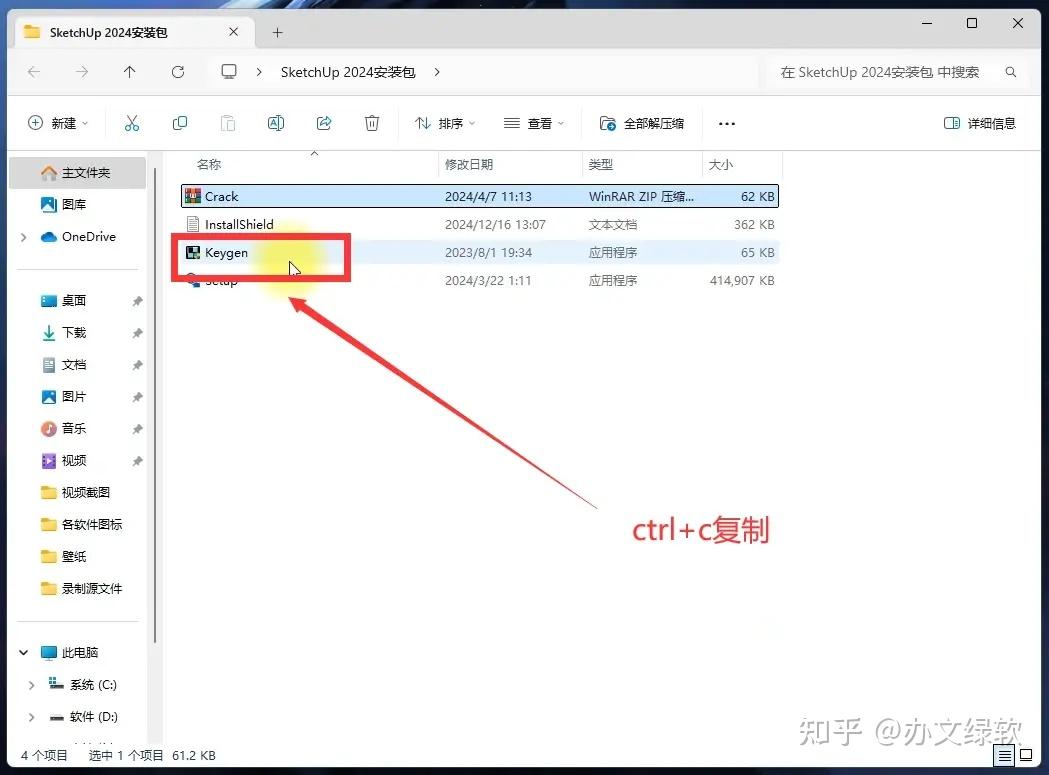The image size is (1049, 775).
Task: Go forward with the right arrow
Action: pyautogui.click(x=82, y=72)
